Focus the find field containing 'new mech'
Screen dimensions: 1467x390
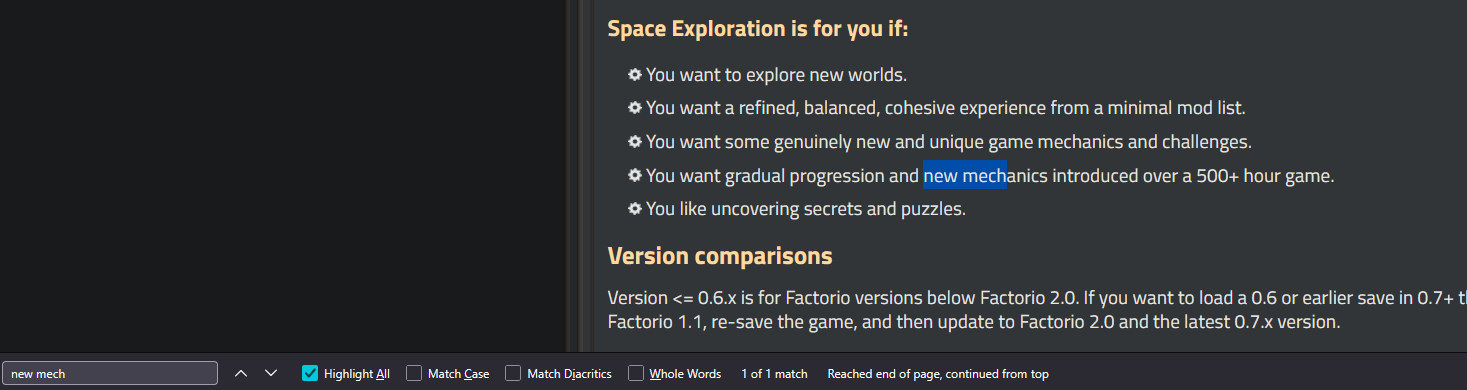(110, 373)
